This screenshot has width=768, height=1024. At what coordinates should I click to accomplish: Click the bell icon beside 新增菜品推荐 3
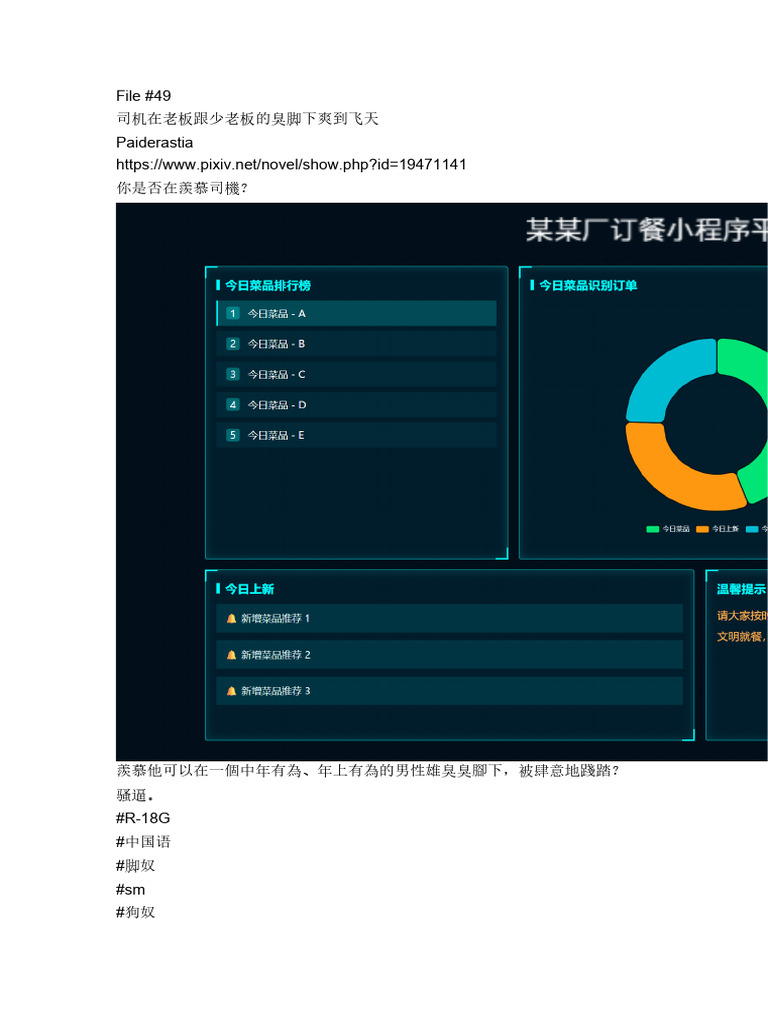click(231, 691)
